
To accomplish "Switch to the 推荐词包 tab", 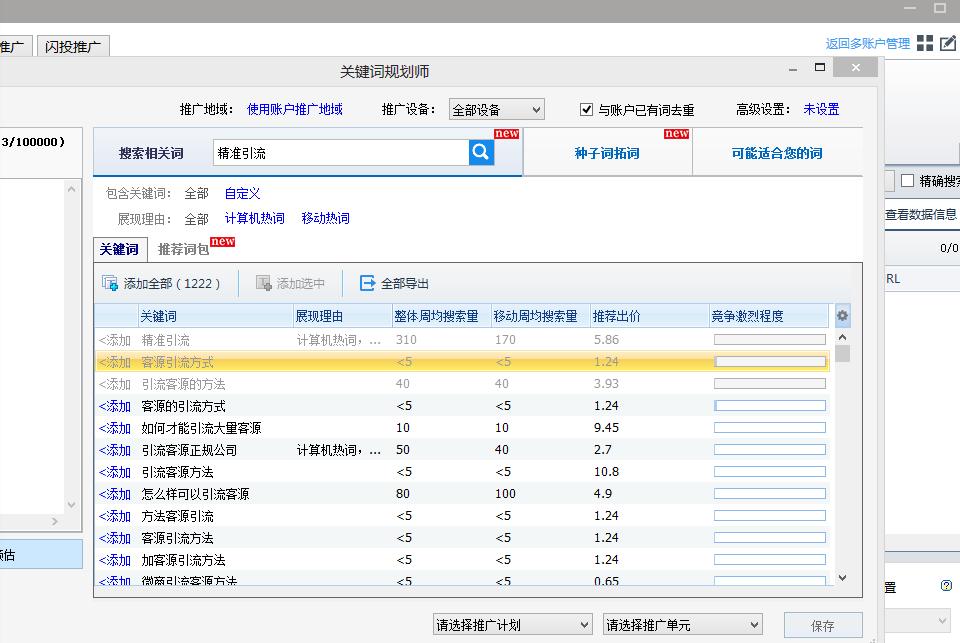I will click(185, 249).
